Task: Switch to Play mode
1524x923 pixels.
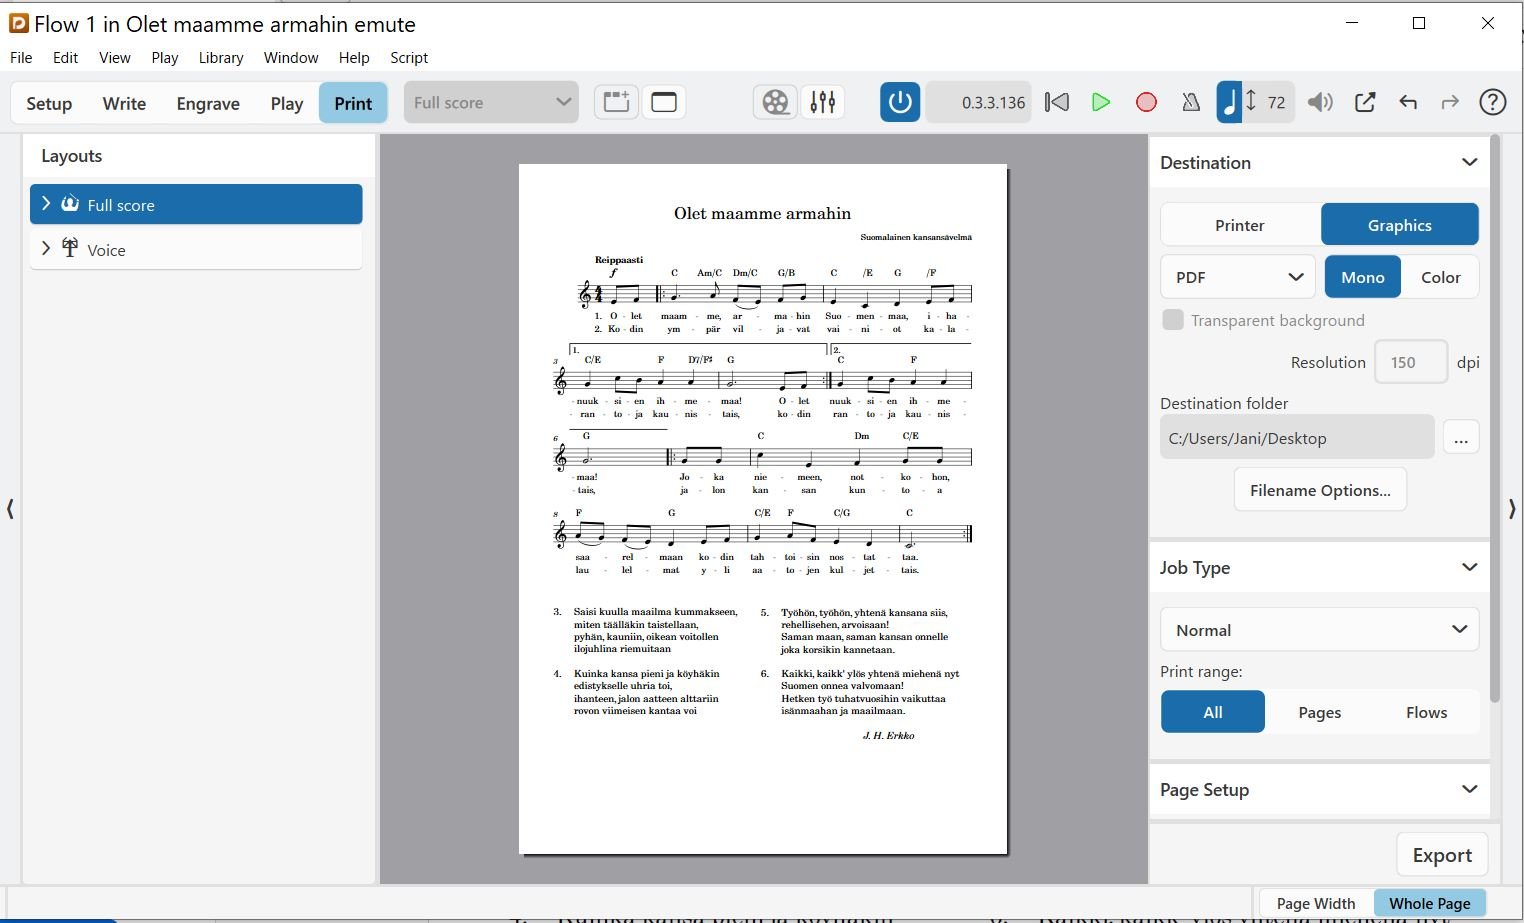Action: pyautogui.click(x=287, y=103)
